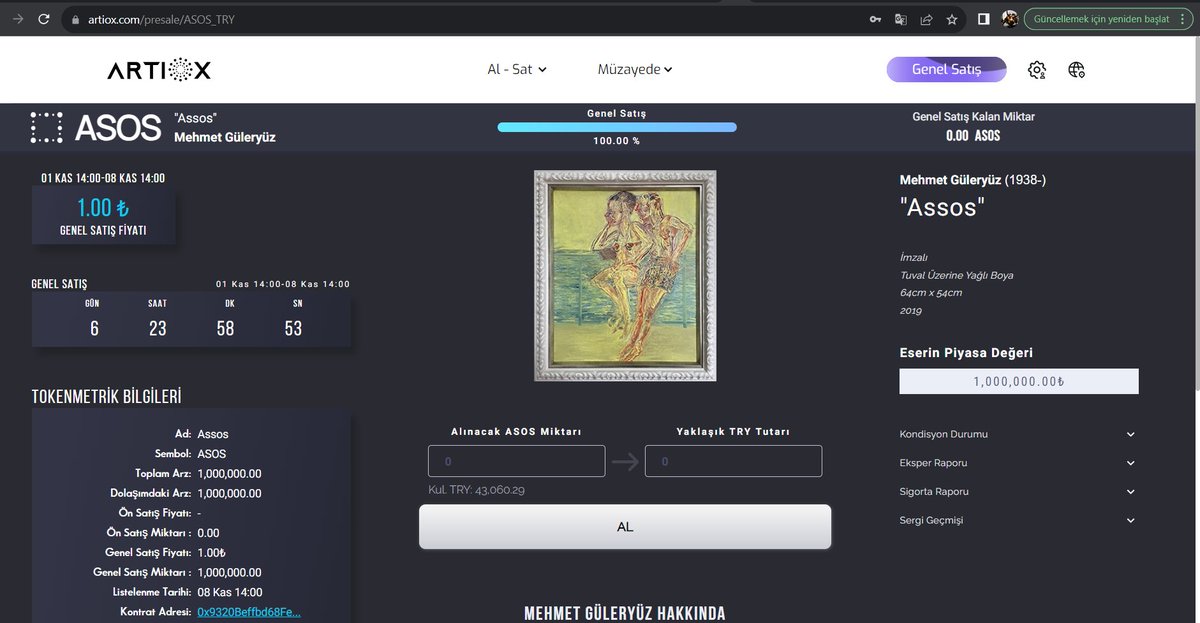
Task: Click the Tuval Üzerine Yağlı Boya text
Action: click(957, 275)
